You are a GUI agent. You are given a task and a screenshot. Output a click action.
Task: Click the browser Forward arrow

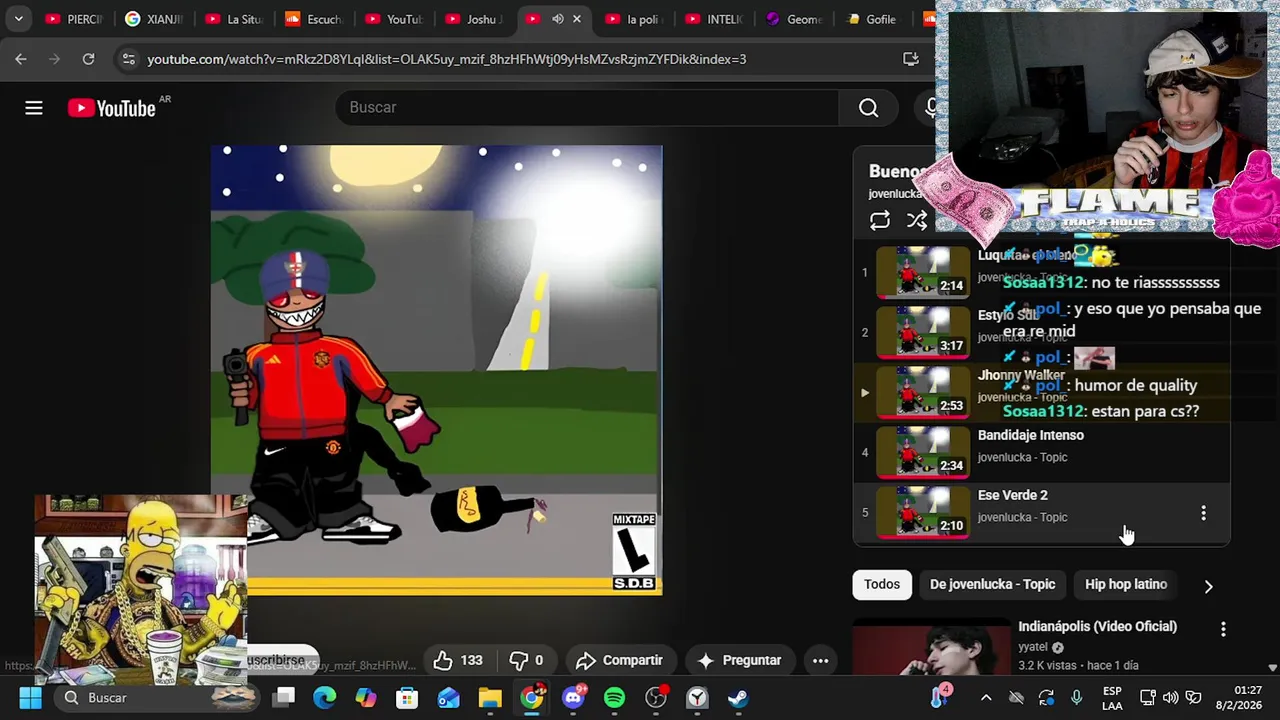(54, 59)
